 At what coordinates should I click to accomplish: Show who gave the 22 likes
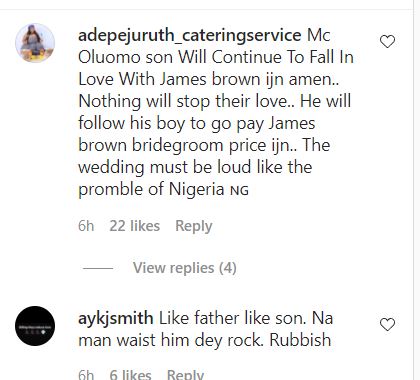(135, 226)
